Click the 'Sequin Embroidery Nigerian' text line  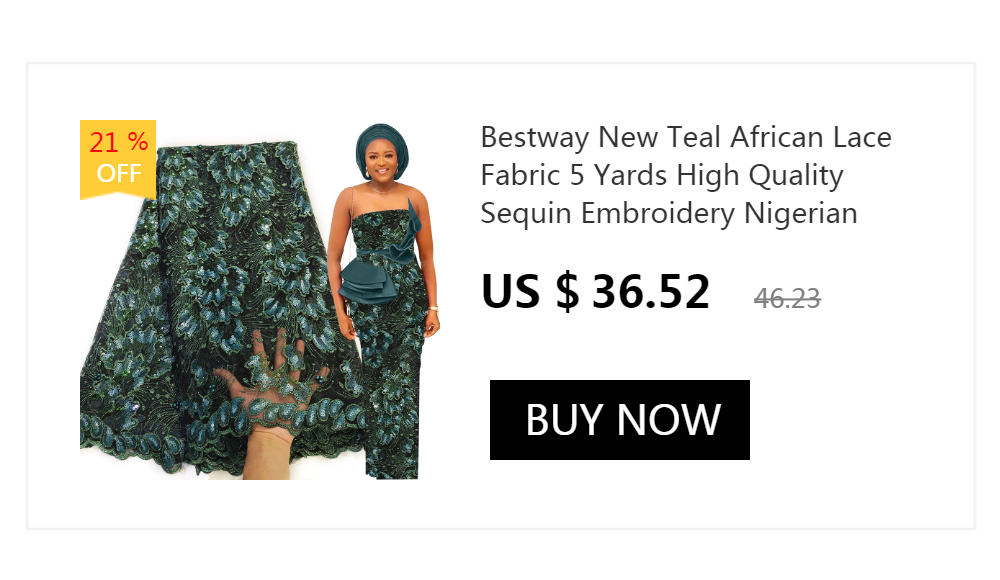click(669, 213)
